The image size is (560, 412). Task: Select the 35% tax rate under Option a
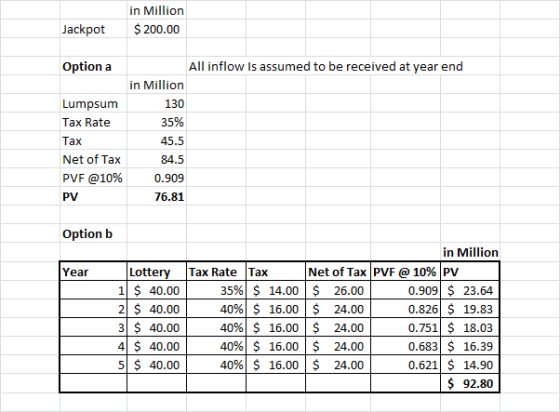[x=156, y=122]
